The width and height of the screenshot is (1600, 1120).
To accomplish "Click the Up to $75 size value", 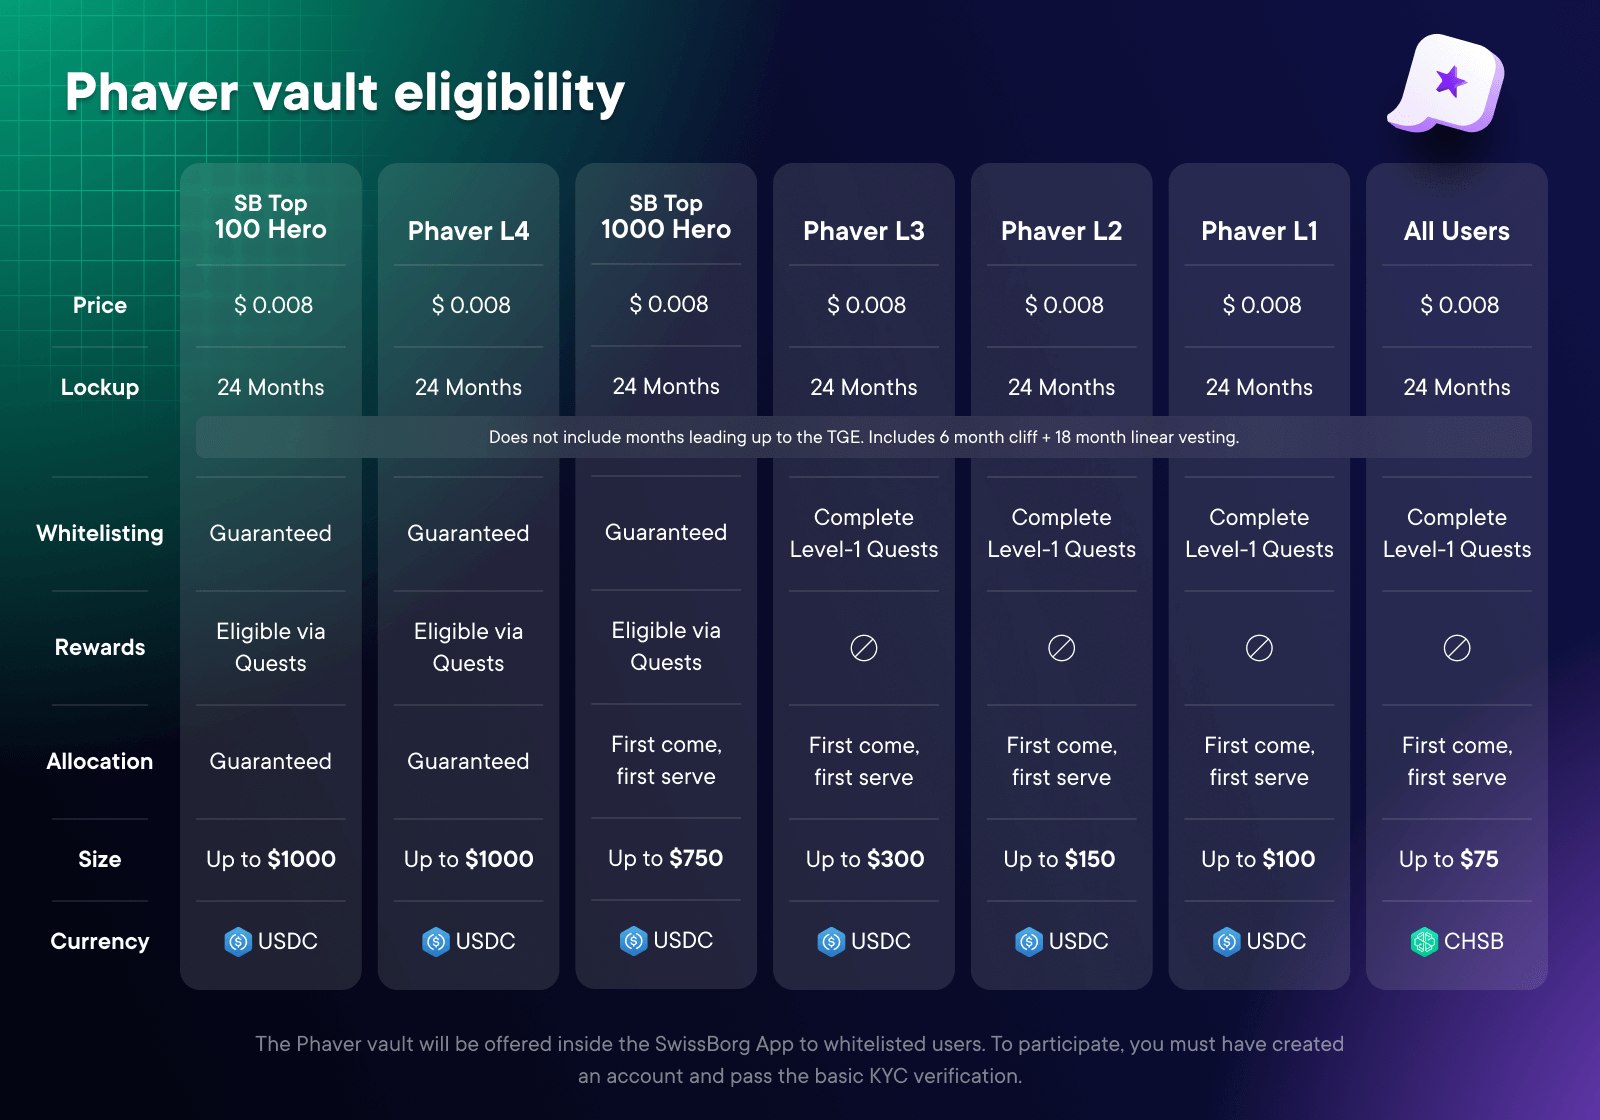I will (1448, 859).
